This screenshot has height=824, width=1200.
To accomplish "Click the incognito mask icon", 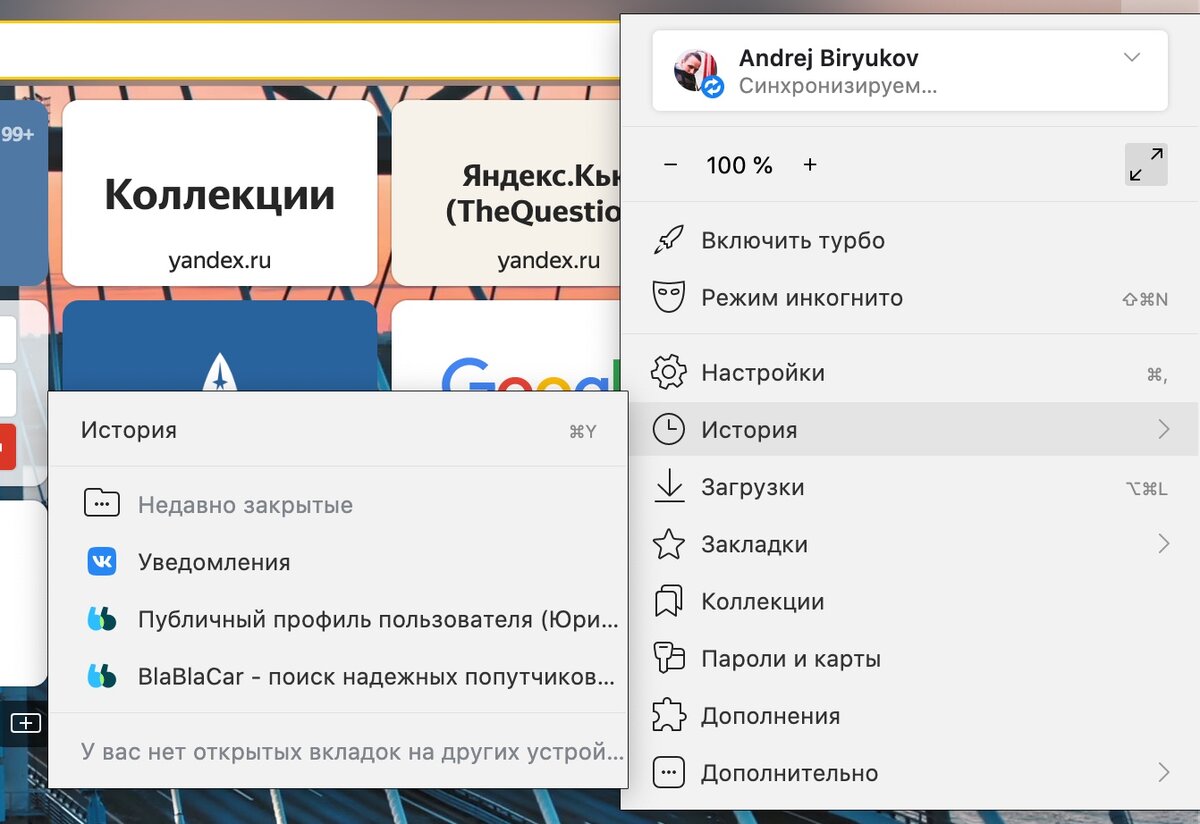I will click(x=668, y=297).
